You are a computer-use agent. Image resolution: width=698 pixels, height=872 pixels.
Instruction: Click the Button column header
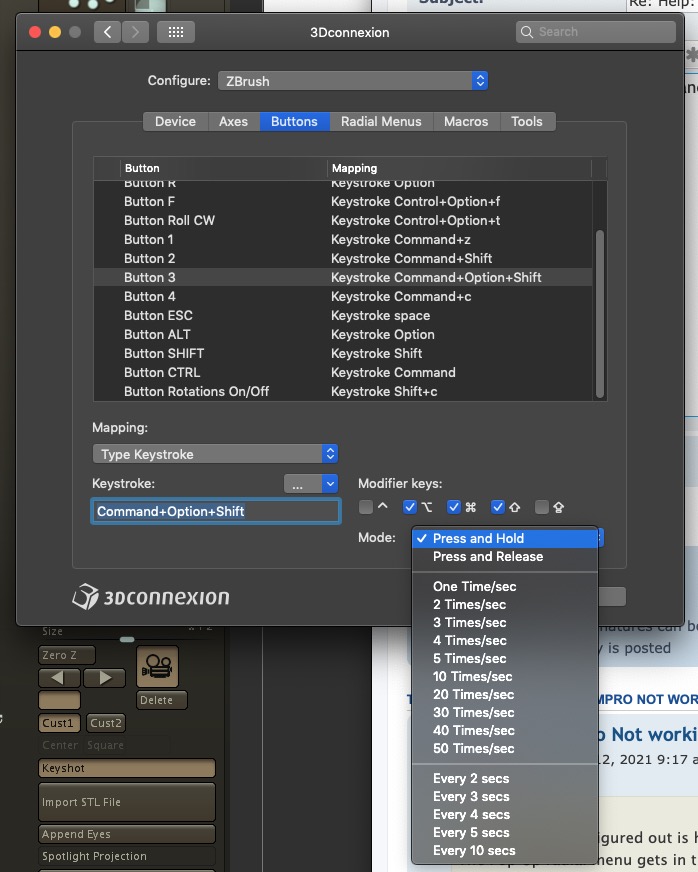pos(224,168)
